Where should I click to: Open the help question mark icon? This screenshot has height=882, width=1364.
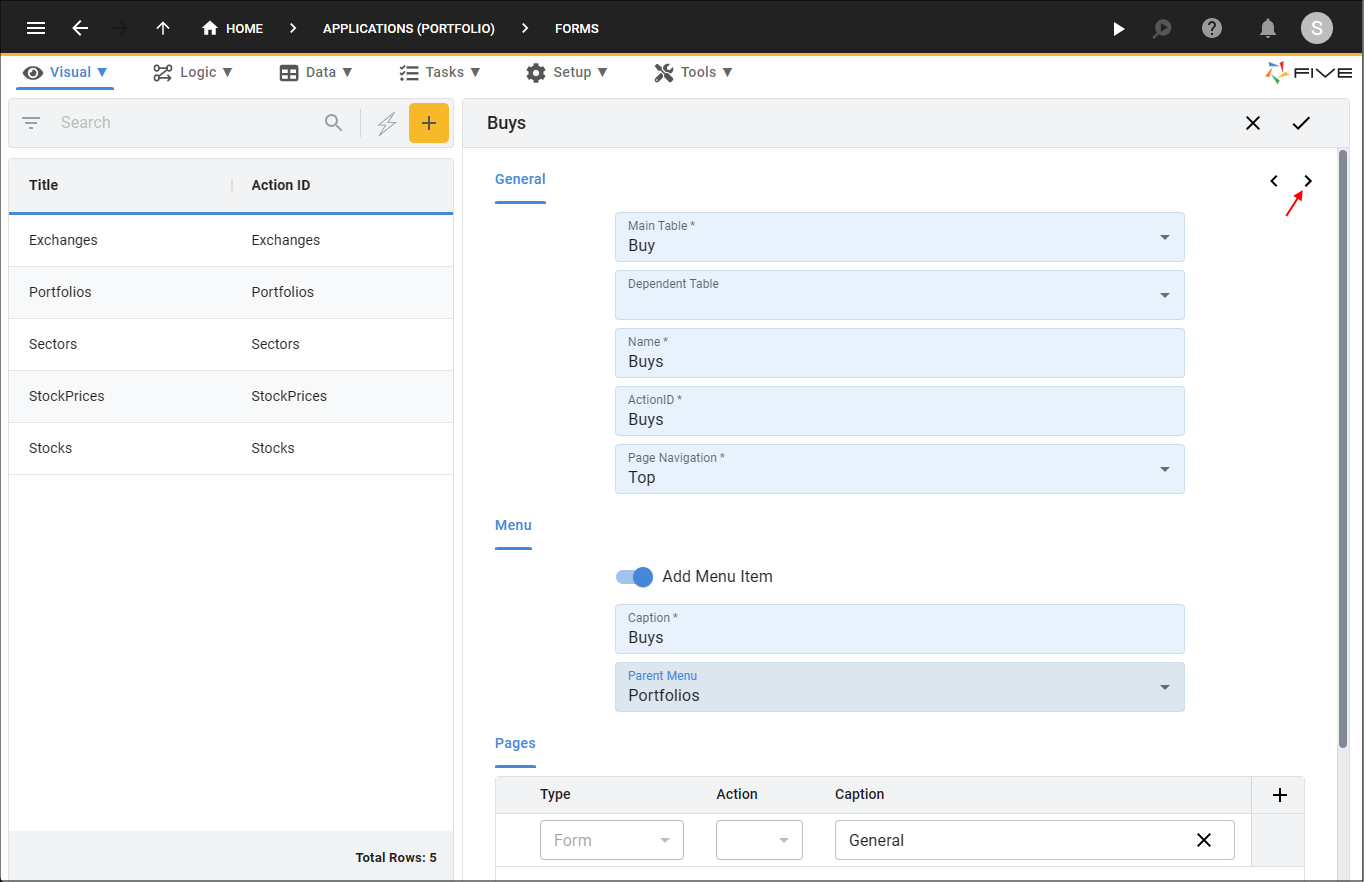point(1212,28)
